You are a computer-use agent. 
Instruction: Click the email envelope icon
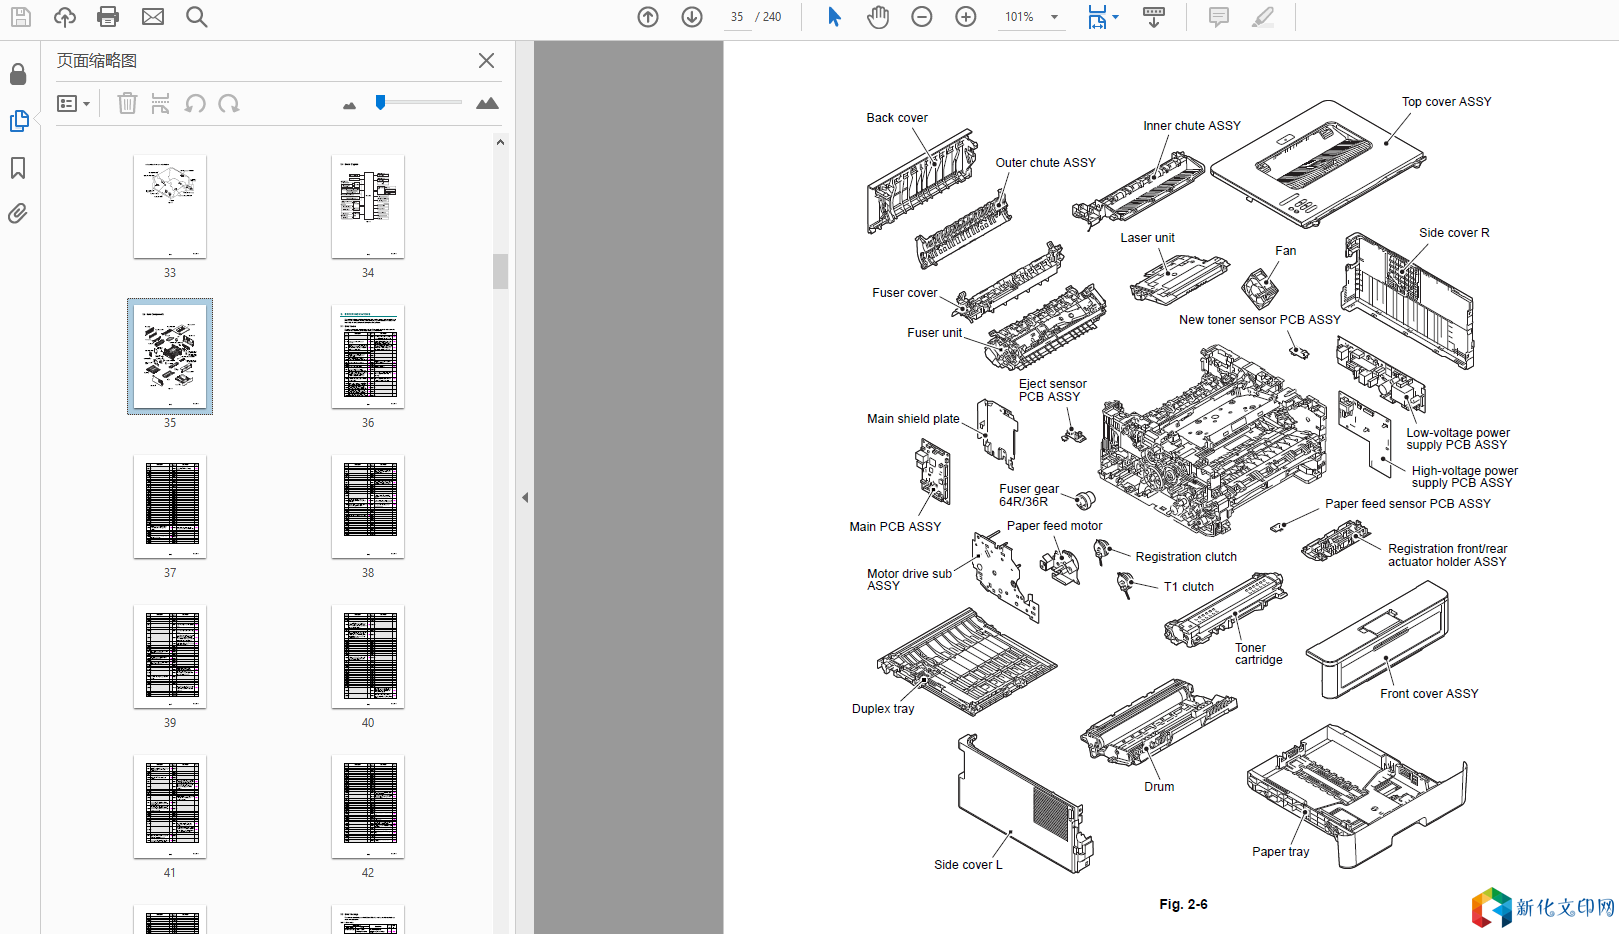pos(153,17)
